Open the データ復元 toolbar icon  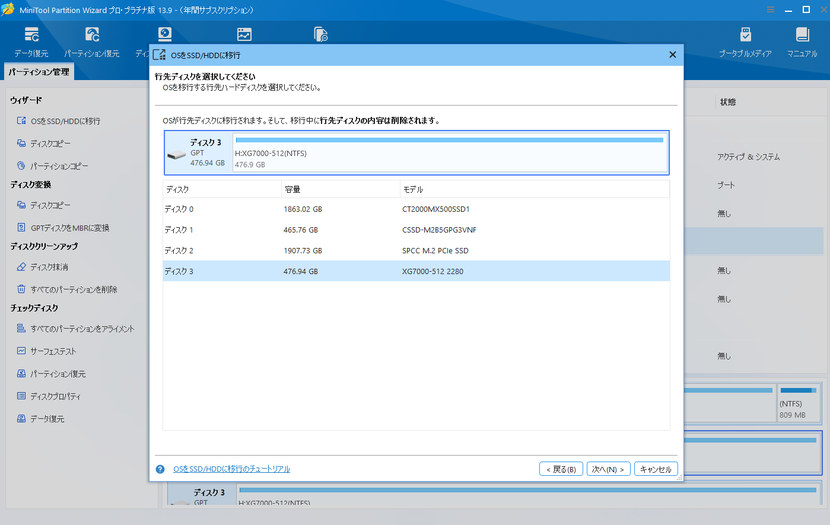(x=31, y=42)
